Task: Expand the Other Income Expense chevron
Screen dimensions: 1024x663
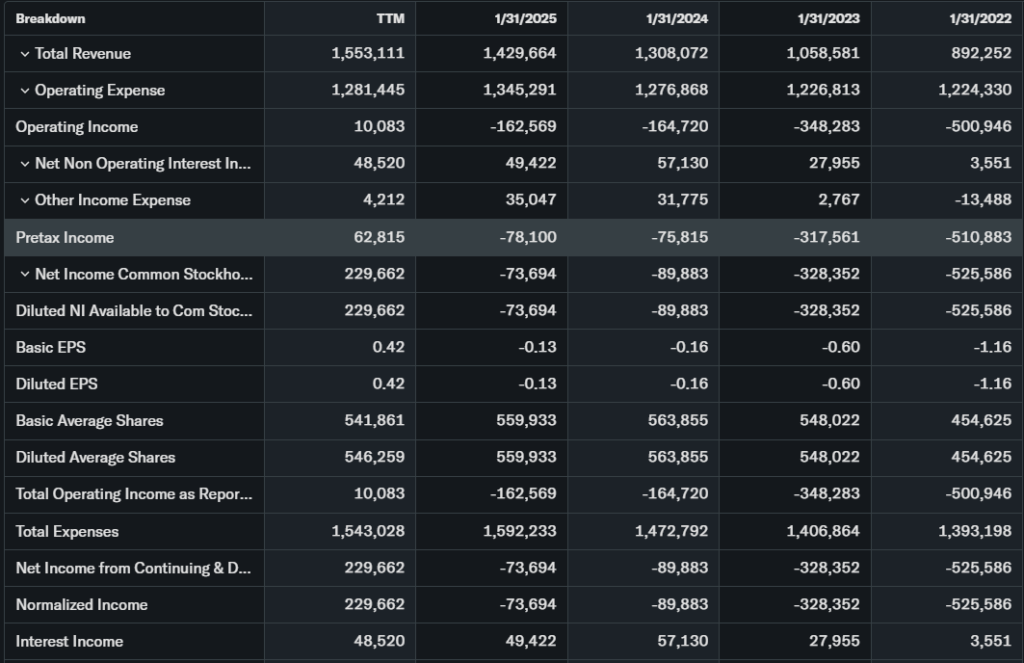Action: [25, 201]
